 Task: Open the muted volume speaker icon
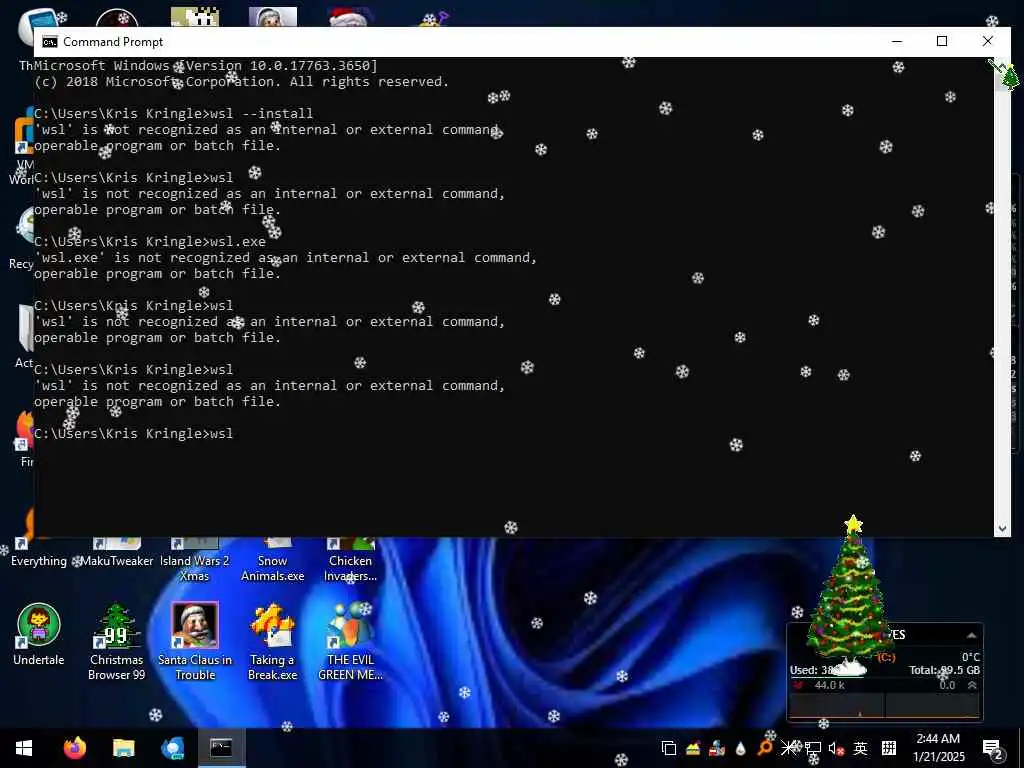[x=837, y=748]
